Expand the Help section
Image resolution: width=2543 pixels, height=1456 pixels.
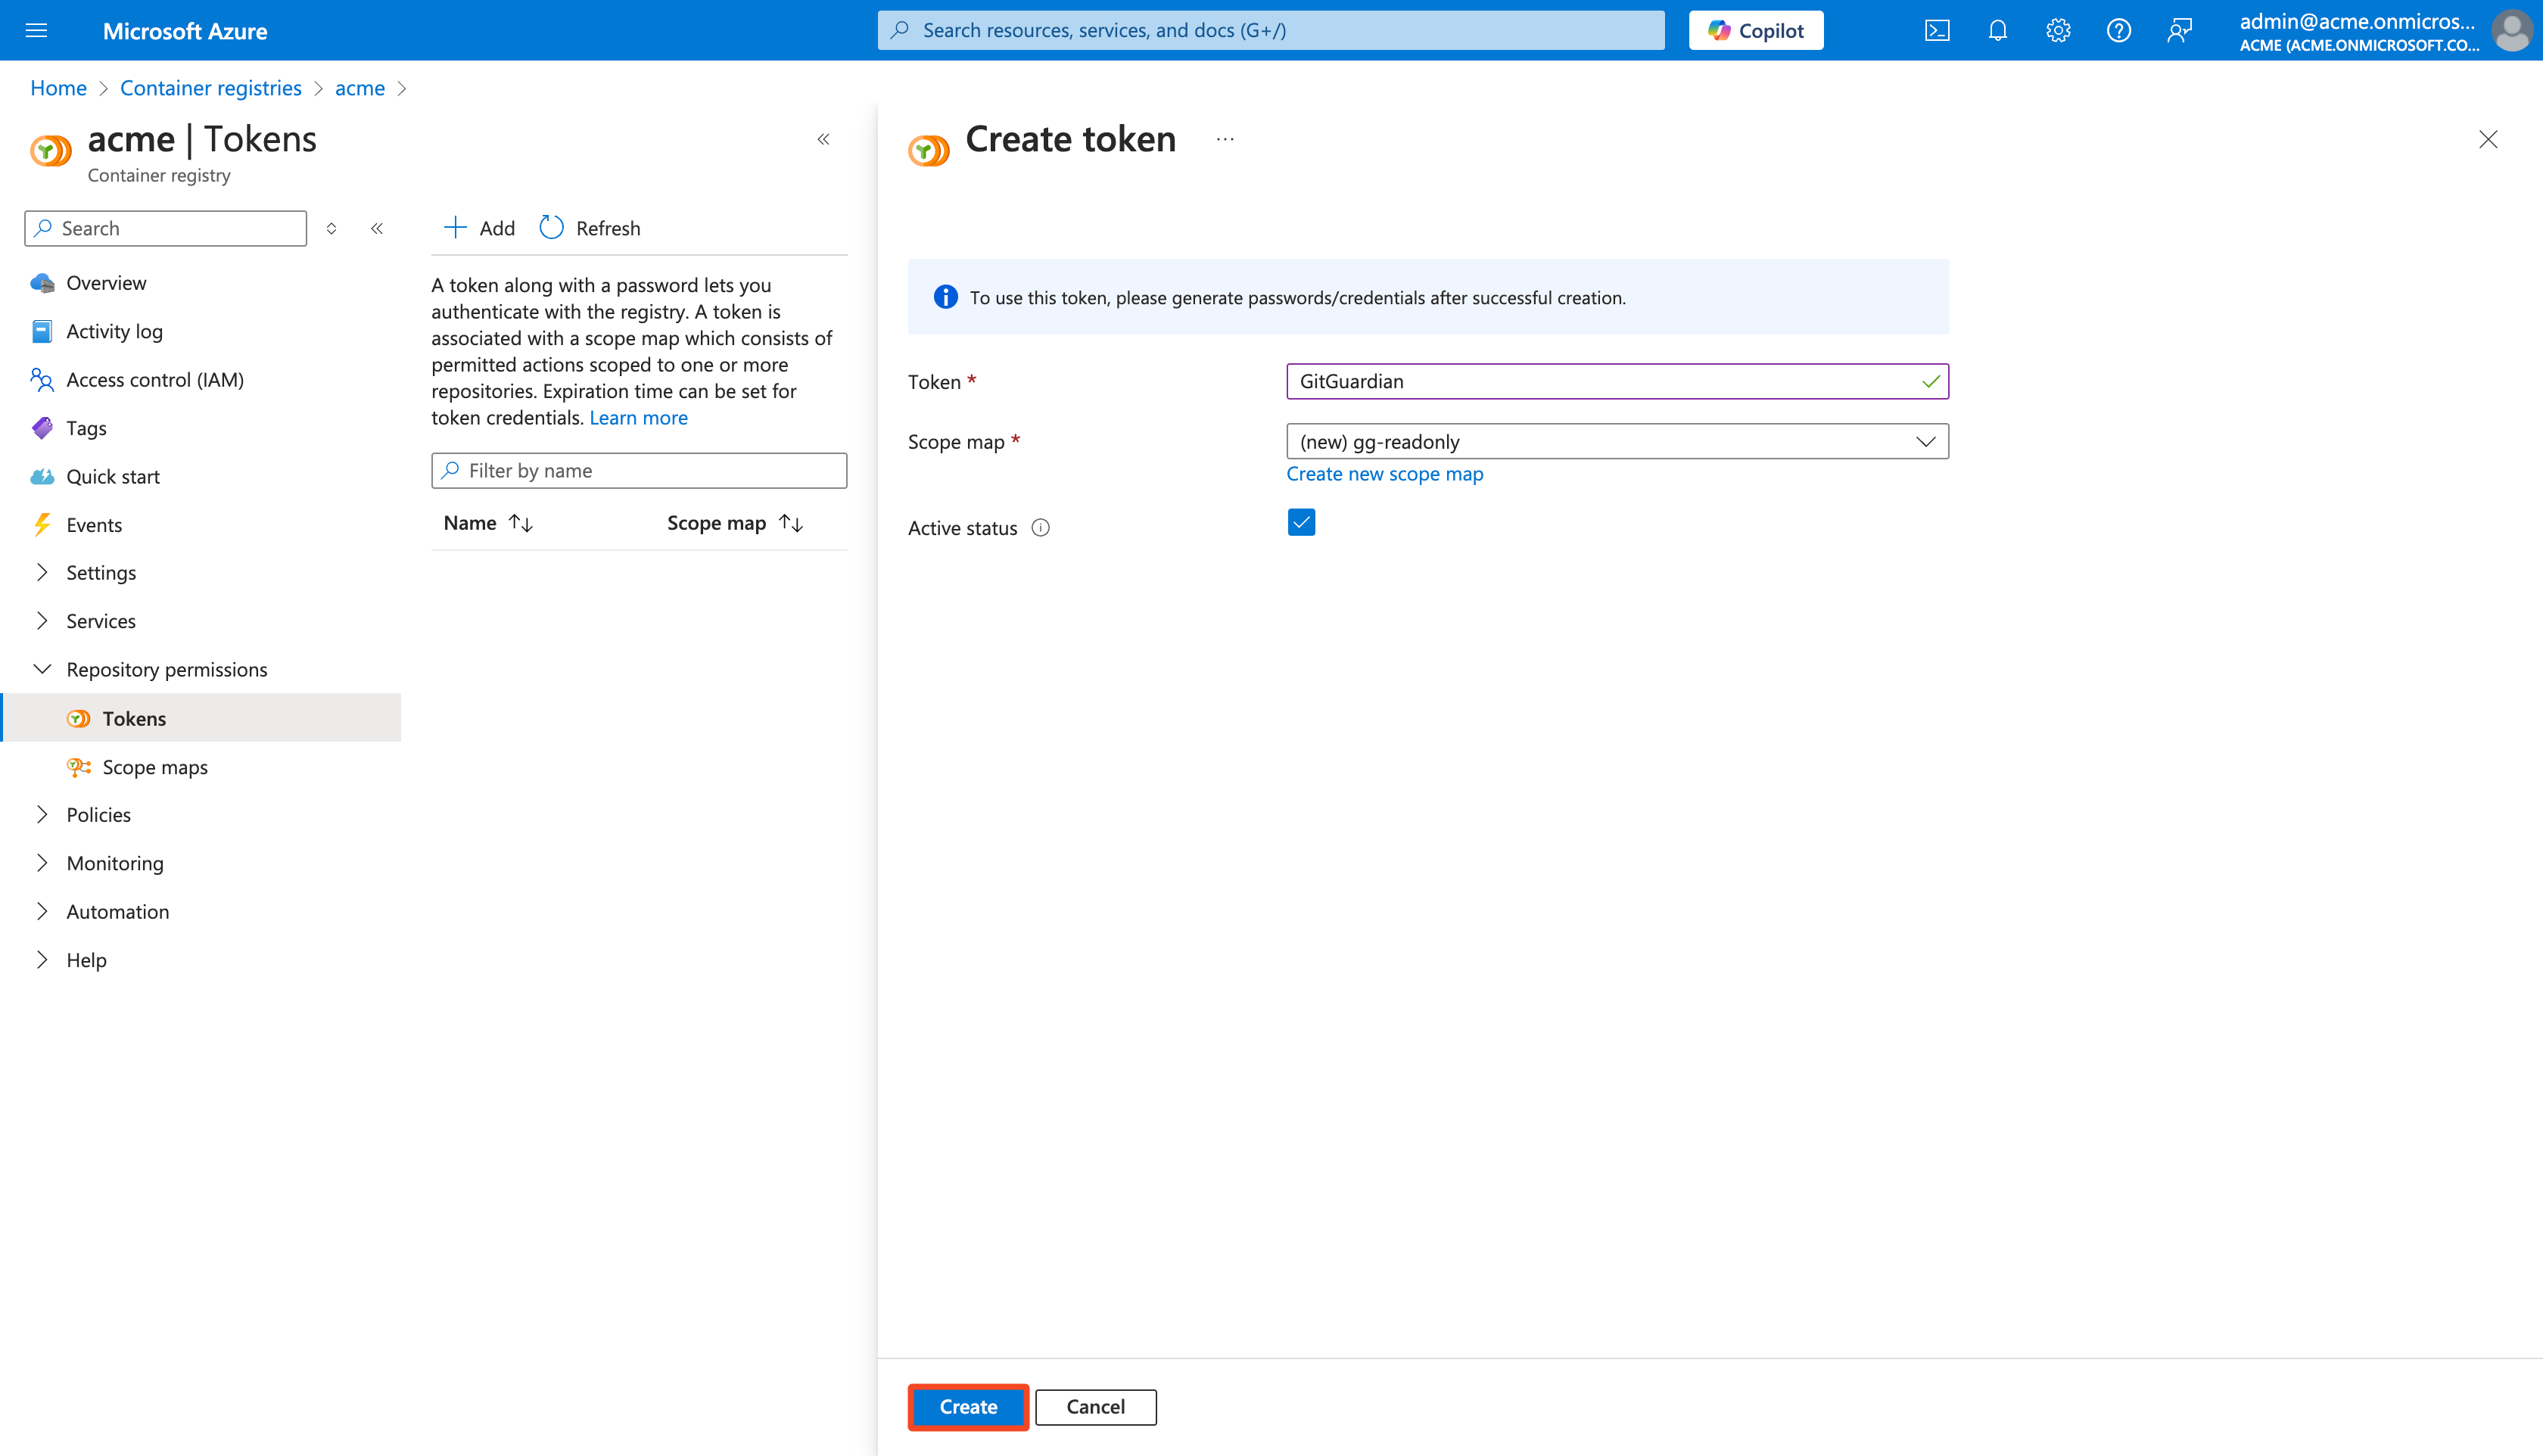tap(42, 960)
